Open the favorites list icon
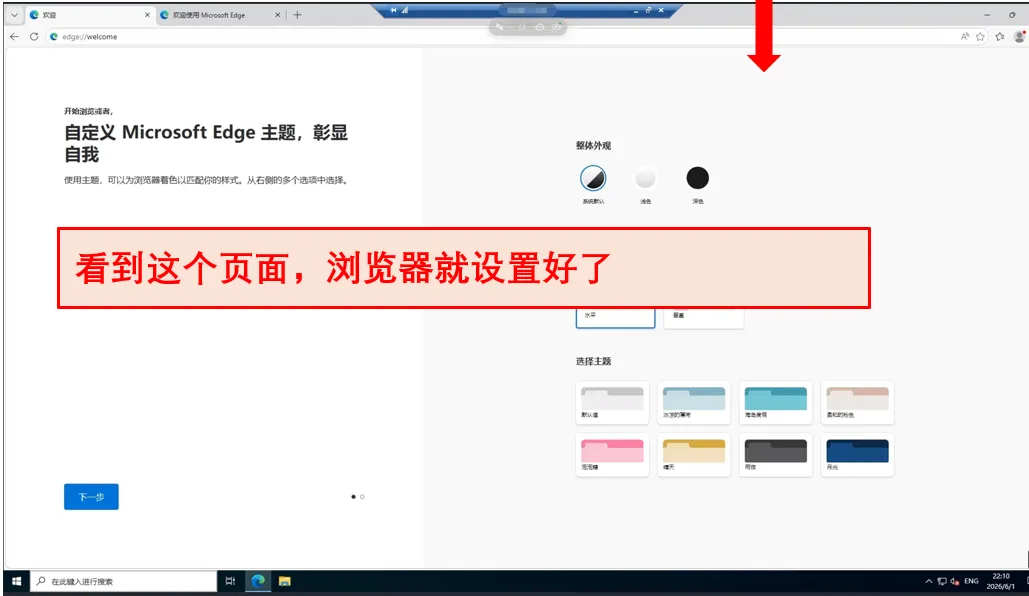This screenshot has width=1029, height=596. tap(999, 37)
